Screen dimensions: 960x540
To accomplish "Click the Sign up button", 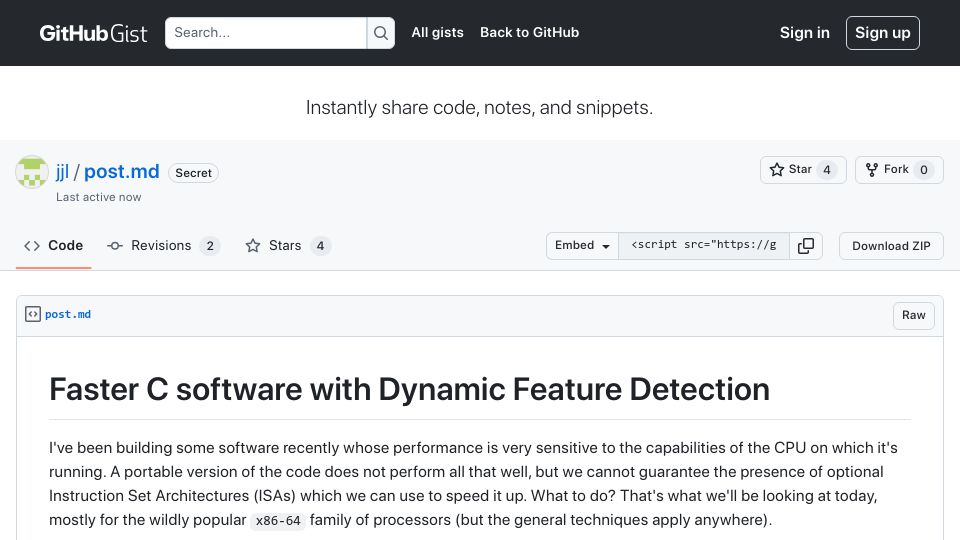I will [882, 33].
